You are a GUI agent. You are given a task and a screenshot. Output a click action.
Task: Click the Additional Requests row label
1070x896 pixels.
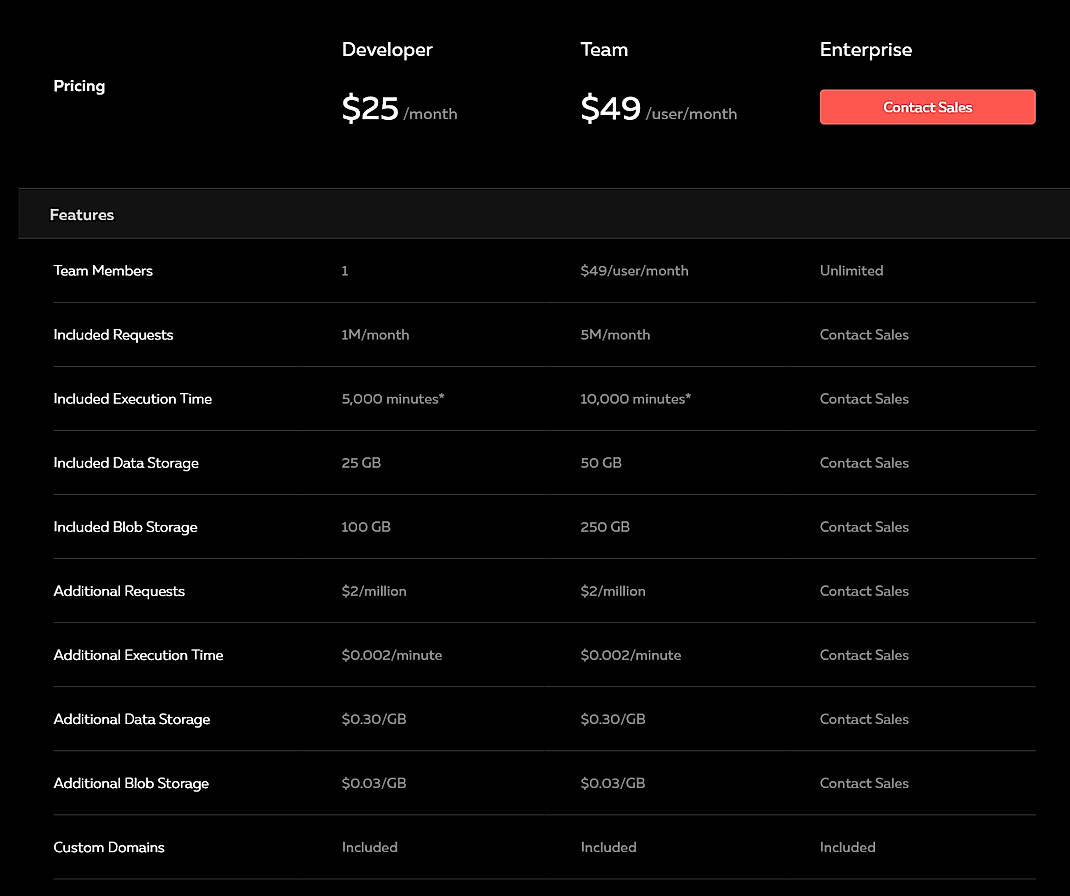click(x=119, y=592)
